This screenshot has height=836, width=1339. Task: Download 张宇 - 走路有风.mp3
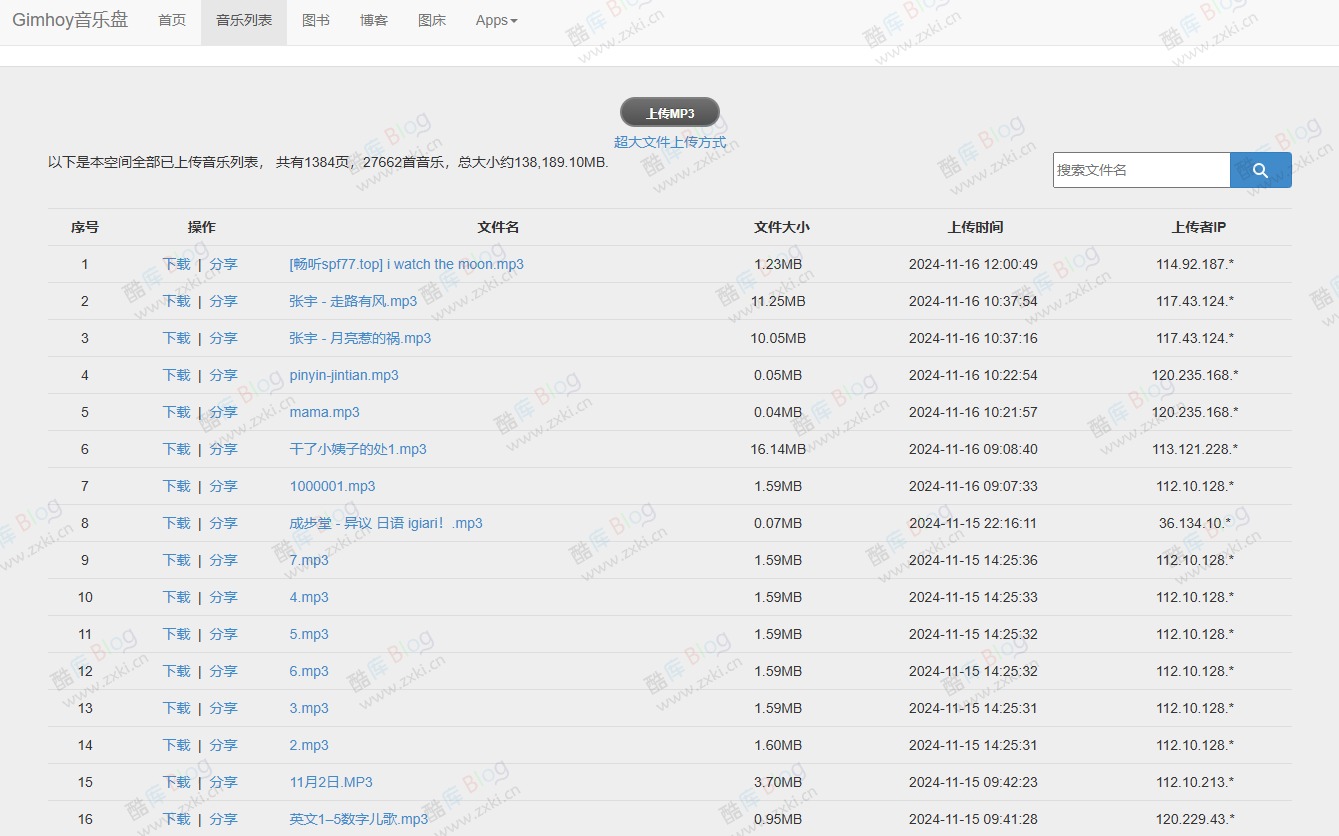click(x=176, y=301)
